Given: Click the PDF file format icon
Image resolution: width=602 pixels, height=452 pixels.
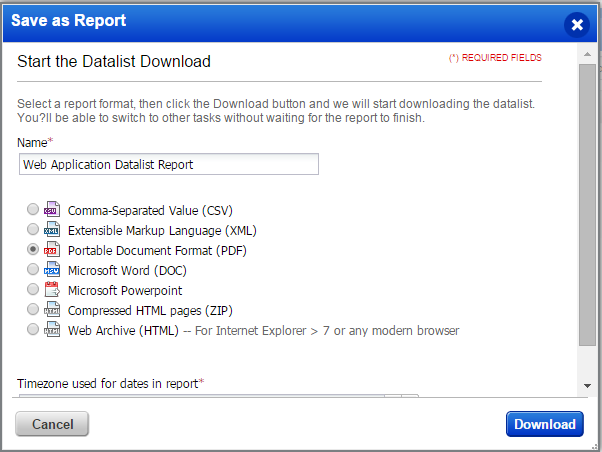Looking at the screenshot, I should (x=52, y=249).
